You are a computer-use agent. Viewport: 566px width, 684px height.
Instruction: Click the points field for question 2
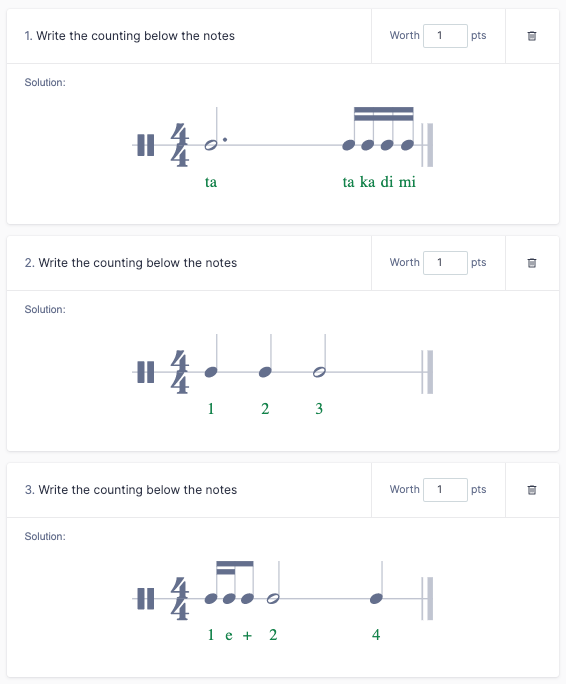coord(445,263)
